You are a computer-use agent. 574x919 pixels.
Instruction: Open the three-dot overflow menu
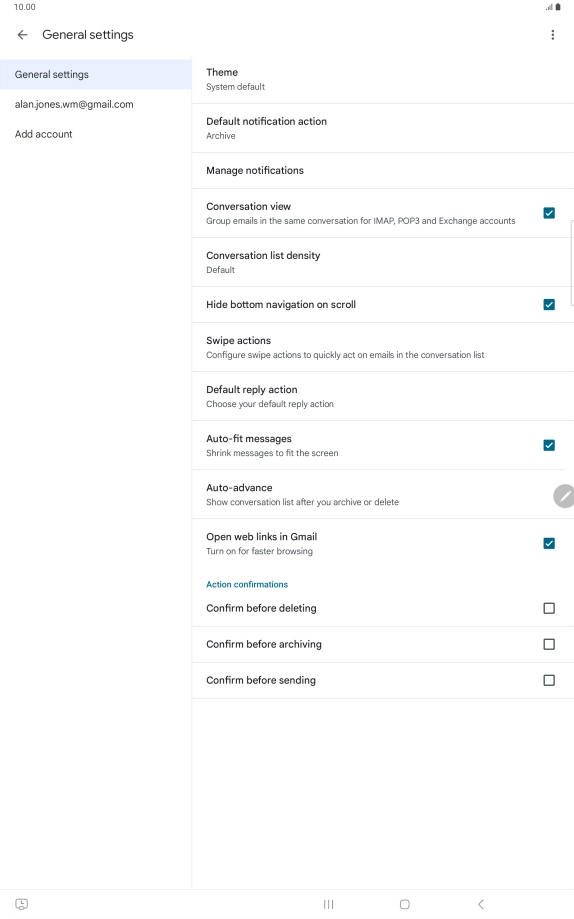(552, 35)
